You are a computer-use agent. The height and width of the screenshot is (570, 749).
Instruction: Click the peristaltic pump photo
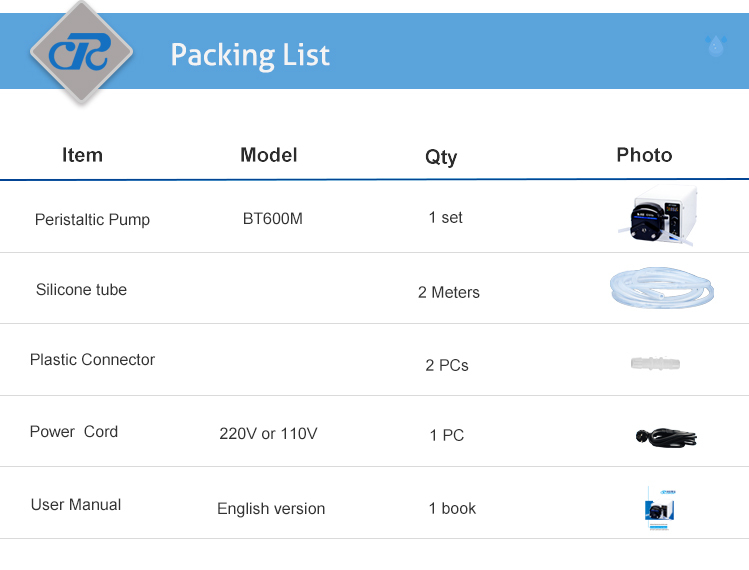pos(659,215)
